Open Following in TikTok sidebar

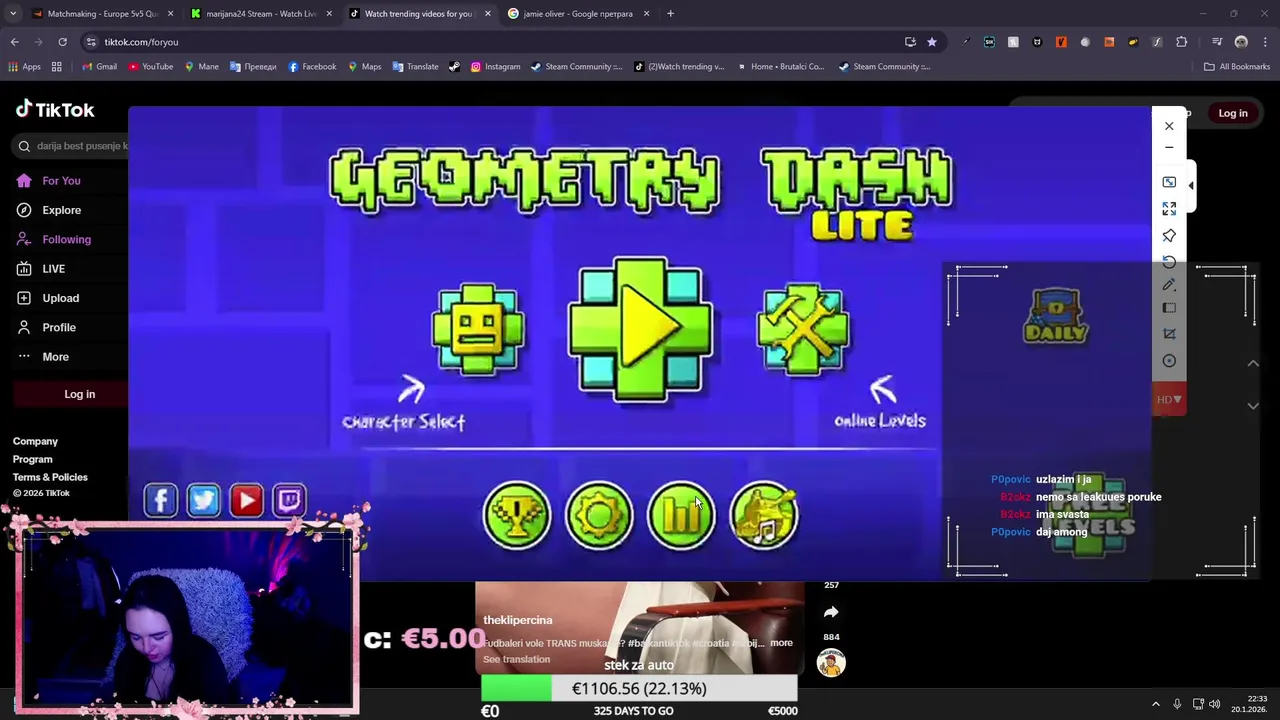[64, 239]
